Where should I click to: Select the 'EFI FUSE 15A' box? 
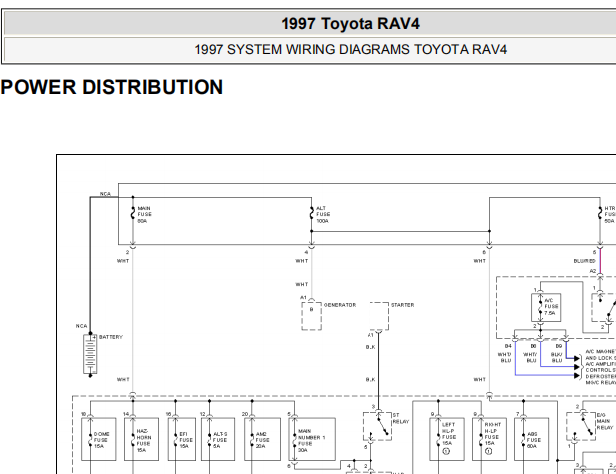click(182, 439)
